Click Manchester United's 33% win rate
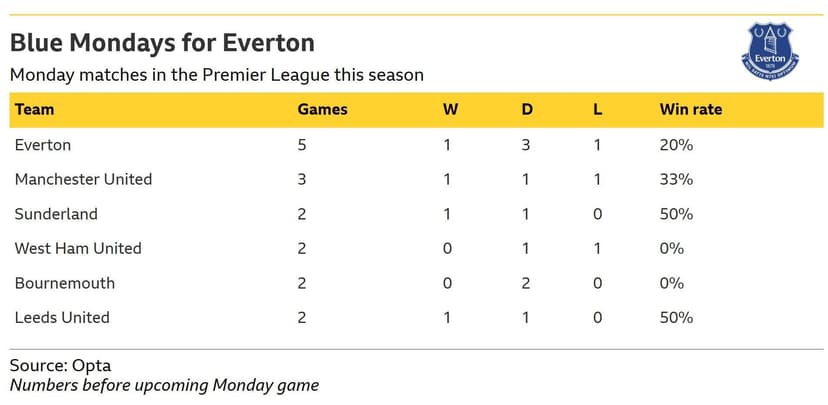 point(676,179)
